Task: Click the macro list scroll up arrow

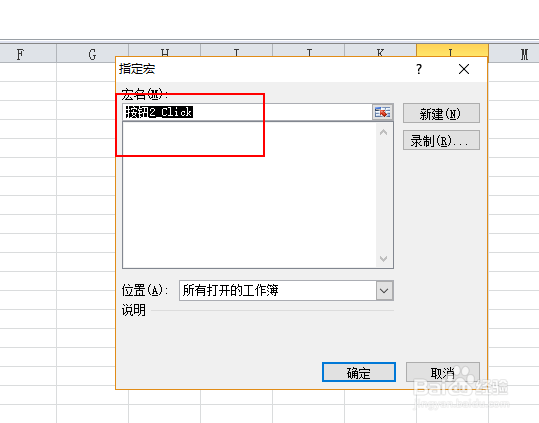Action: (x=384, y=132)
